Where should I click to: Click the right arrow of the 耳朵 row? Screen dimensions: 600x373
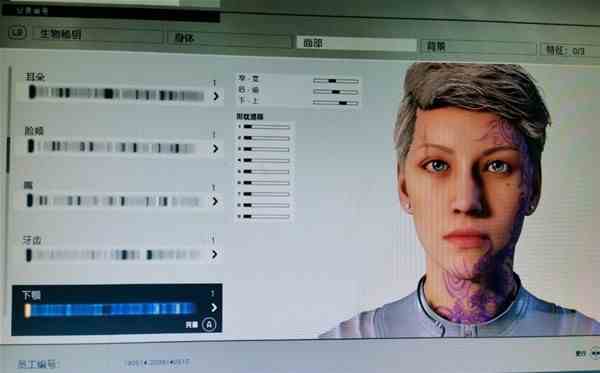pyautogui.click(x=216, y=96)
